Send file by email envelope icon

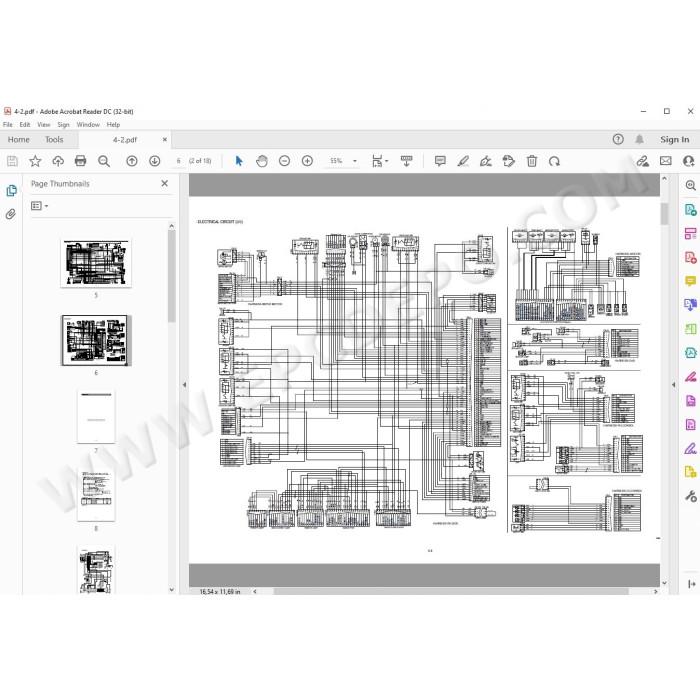[666, 161]
